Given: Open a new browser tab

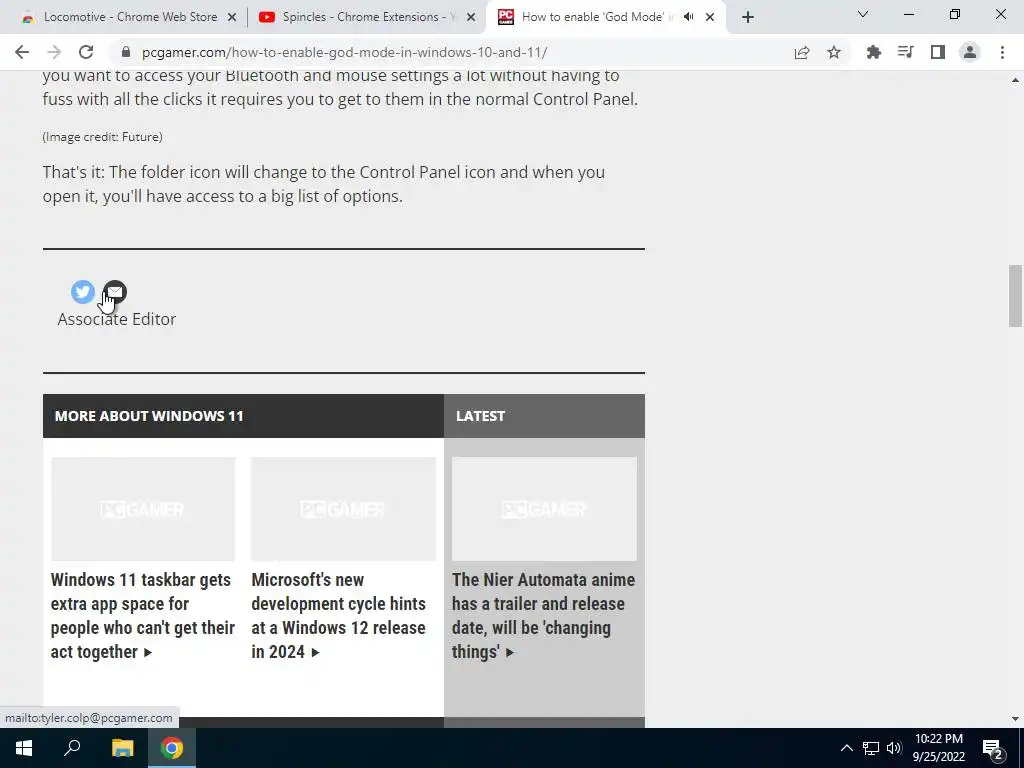Looking at the screenshot, I should click(x=748, y=17).
